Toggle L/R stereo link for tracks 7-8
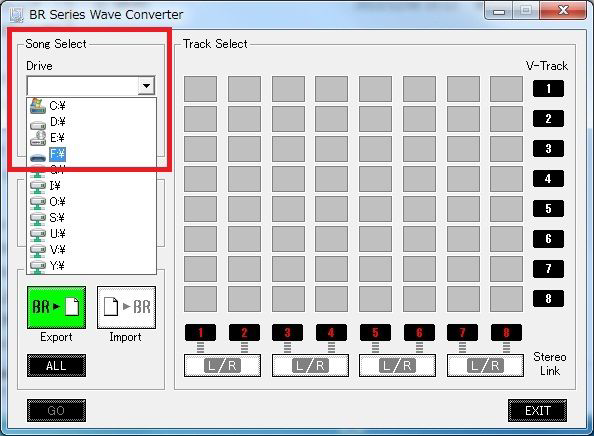The height and width of the screenshot is (436, 594). pos(485,366)
